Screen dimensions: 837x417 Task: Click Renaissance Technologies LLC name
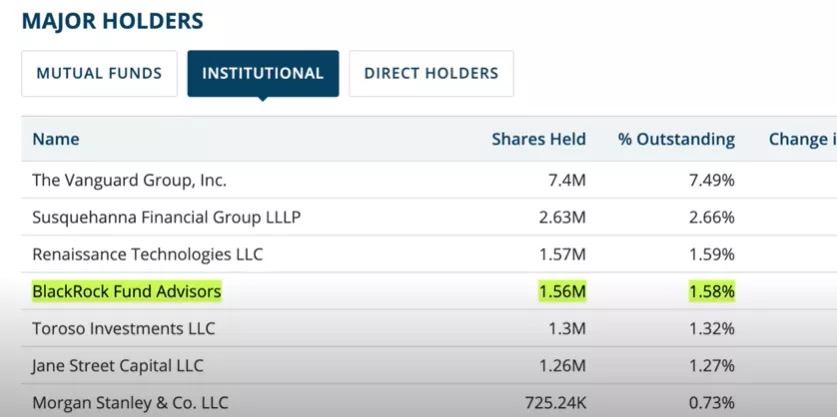click(x=147, y=255)
